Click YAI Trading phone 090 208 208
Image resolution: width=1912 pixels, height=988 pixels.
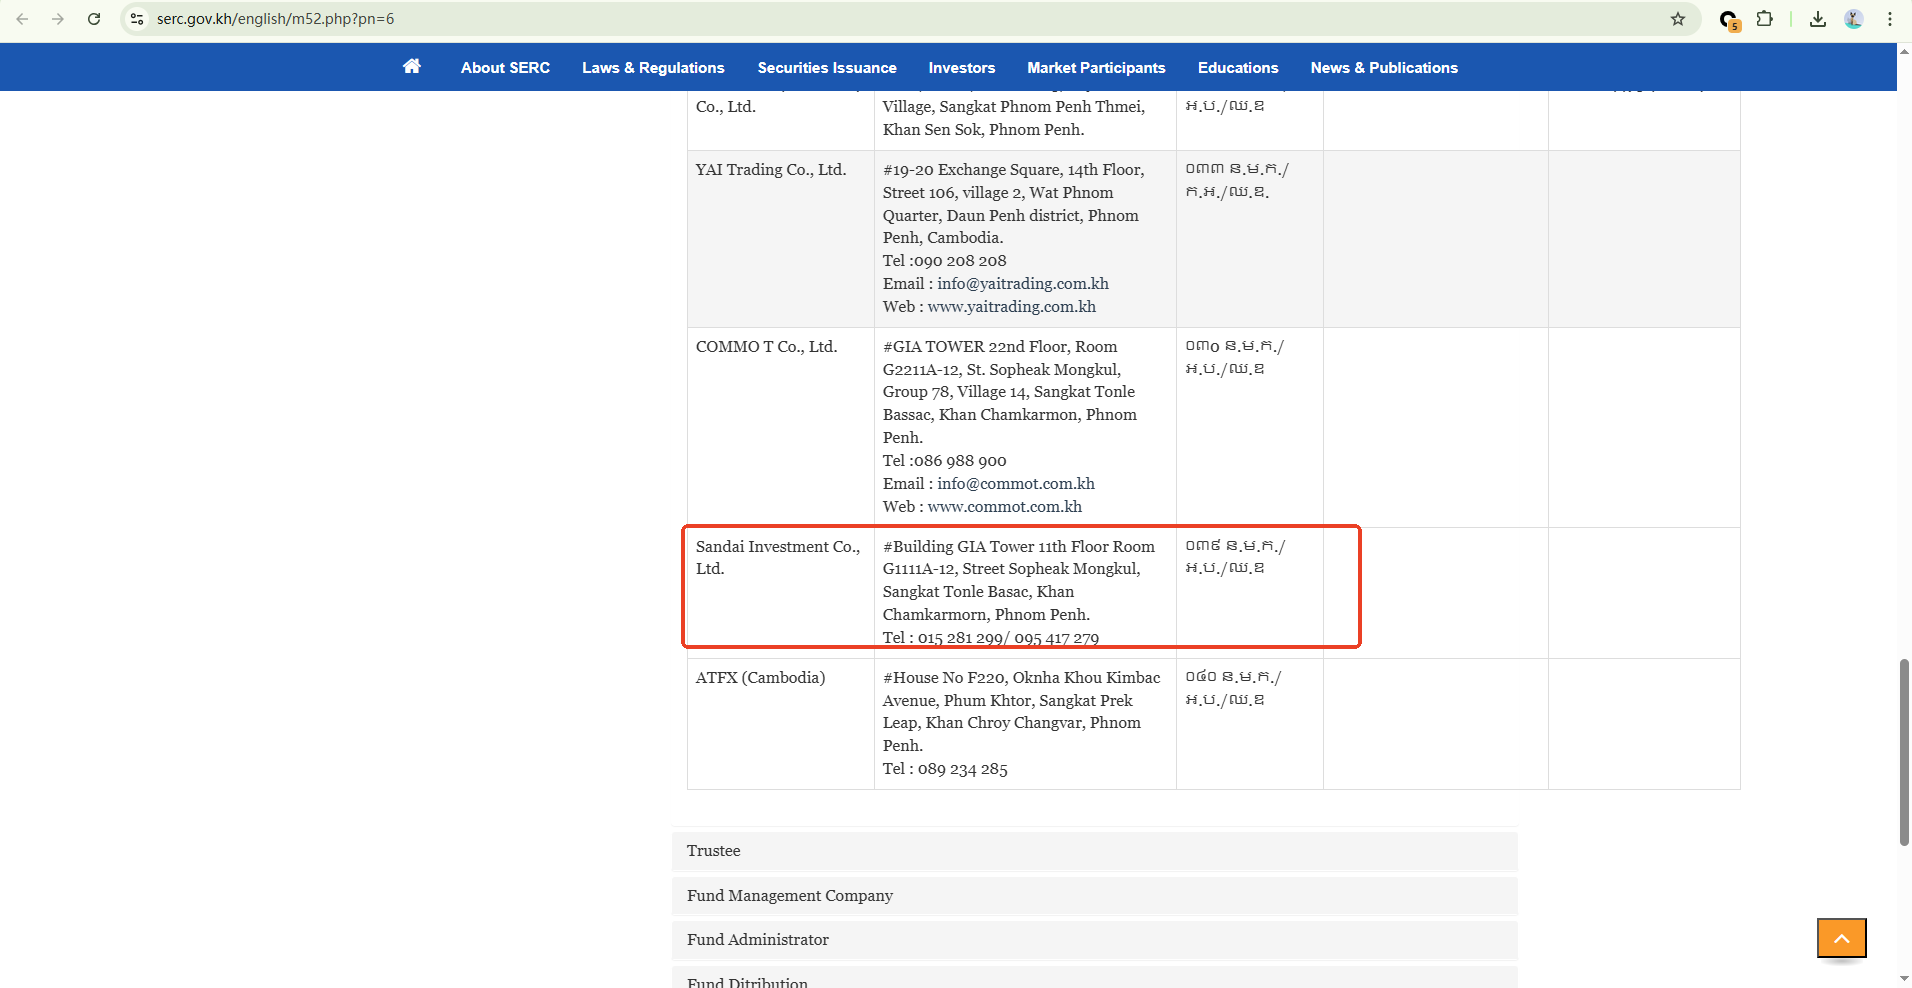960,261
